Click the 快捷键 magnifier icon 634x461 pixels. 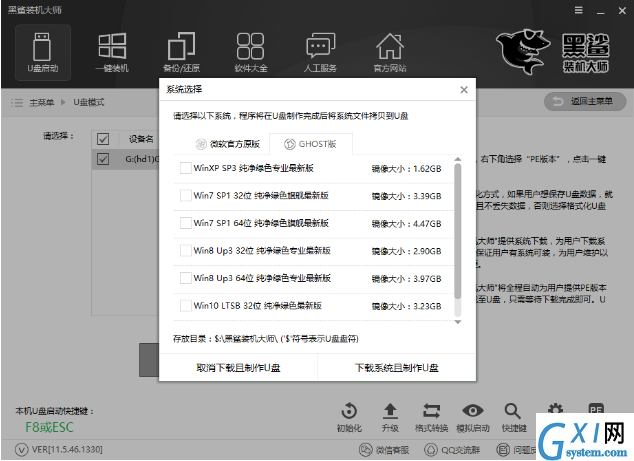coord(512,412)
